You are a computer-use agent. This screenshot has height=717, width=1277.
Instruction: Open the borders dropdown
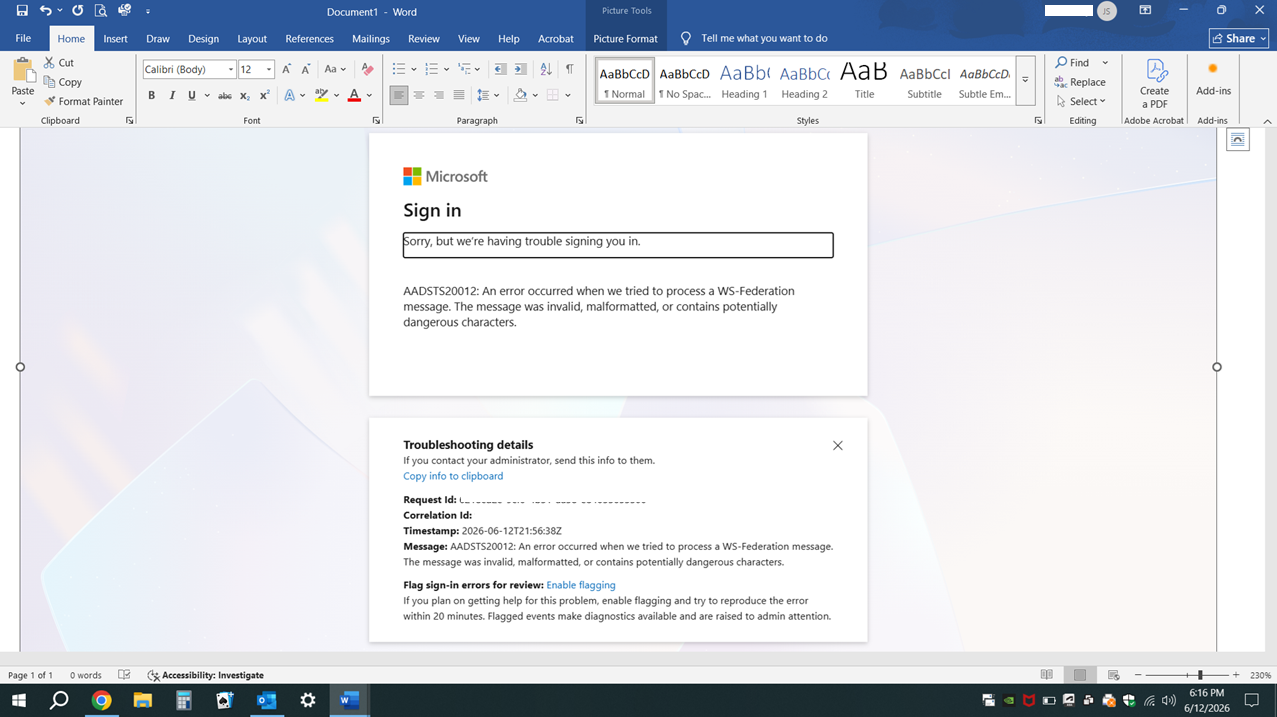pos(568,96)
